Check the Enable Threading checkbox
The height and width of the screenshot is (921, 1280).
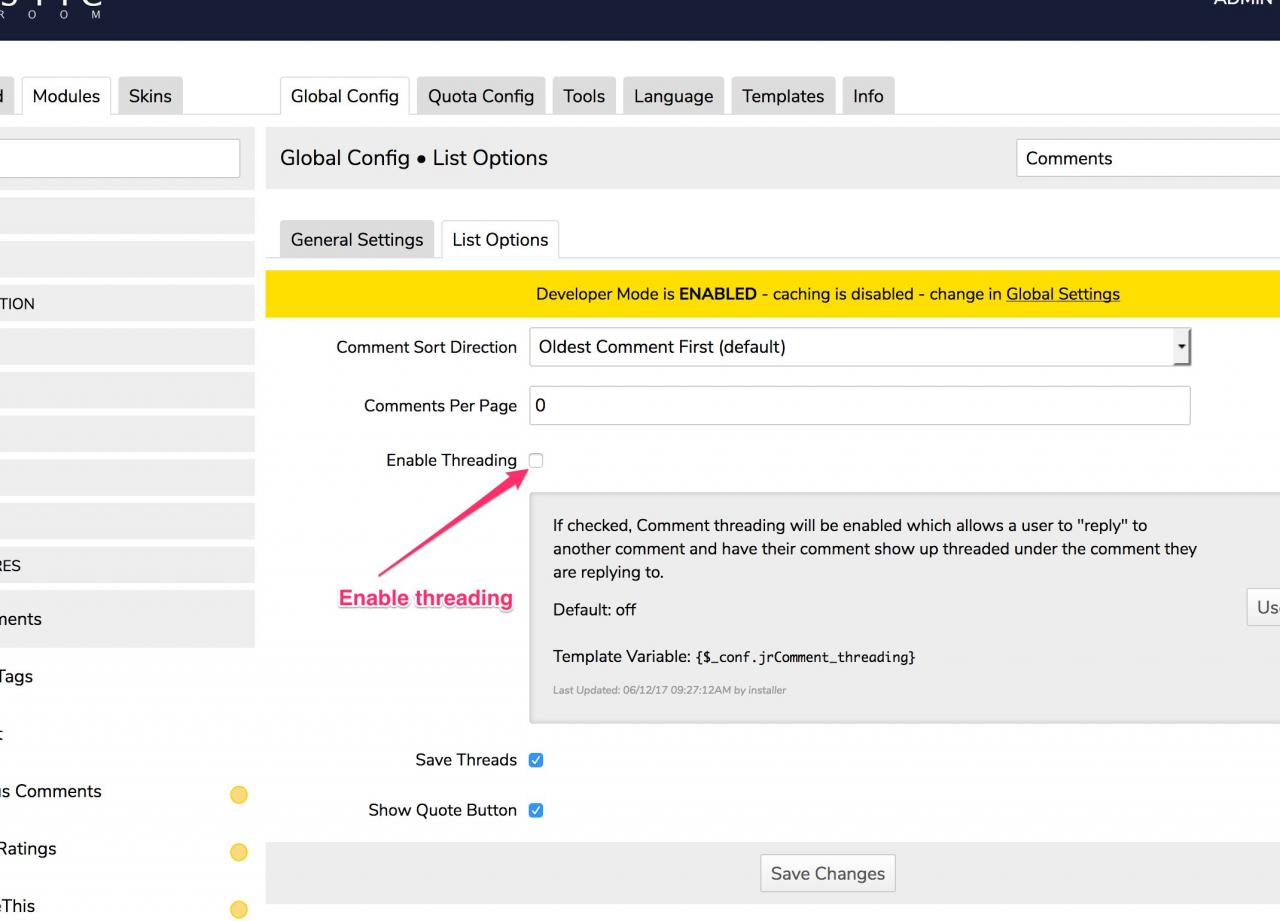pos(536,460)
